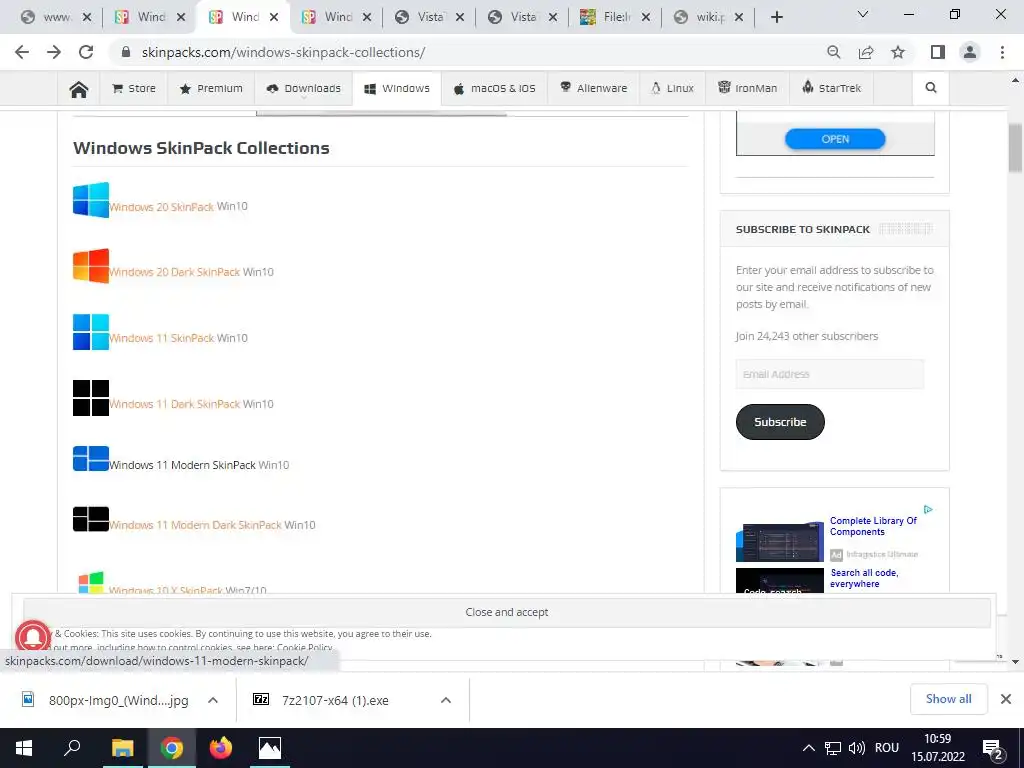Open Chrome three-dot menu
The width and height of the screenshot is (1024, 768).
(1002, 52)
